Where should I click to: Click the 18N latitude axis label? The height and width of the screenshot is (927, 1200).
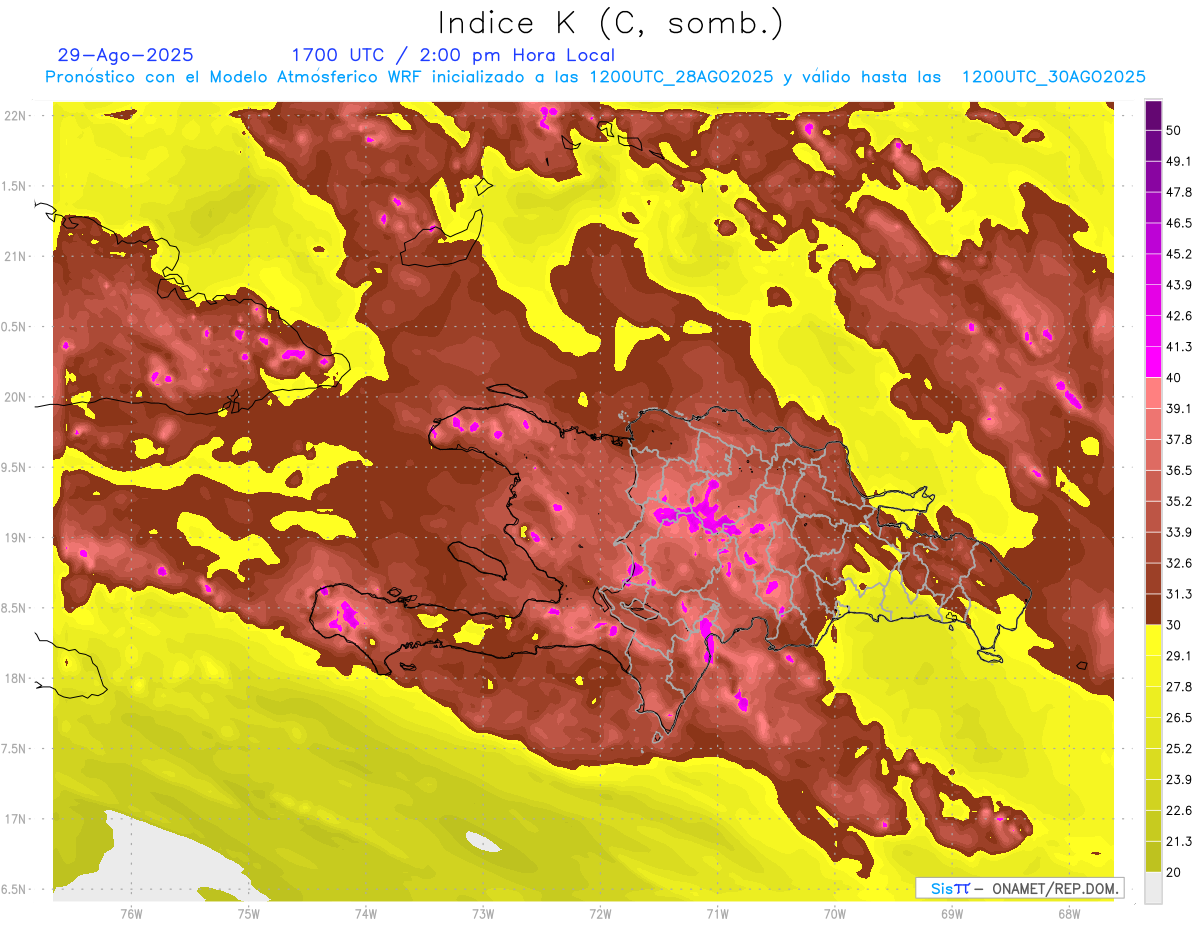[17, 678]
